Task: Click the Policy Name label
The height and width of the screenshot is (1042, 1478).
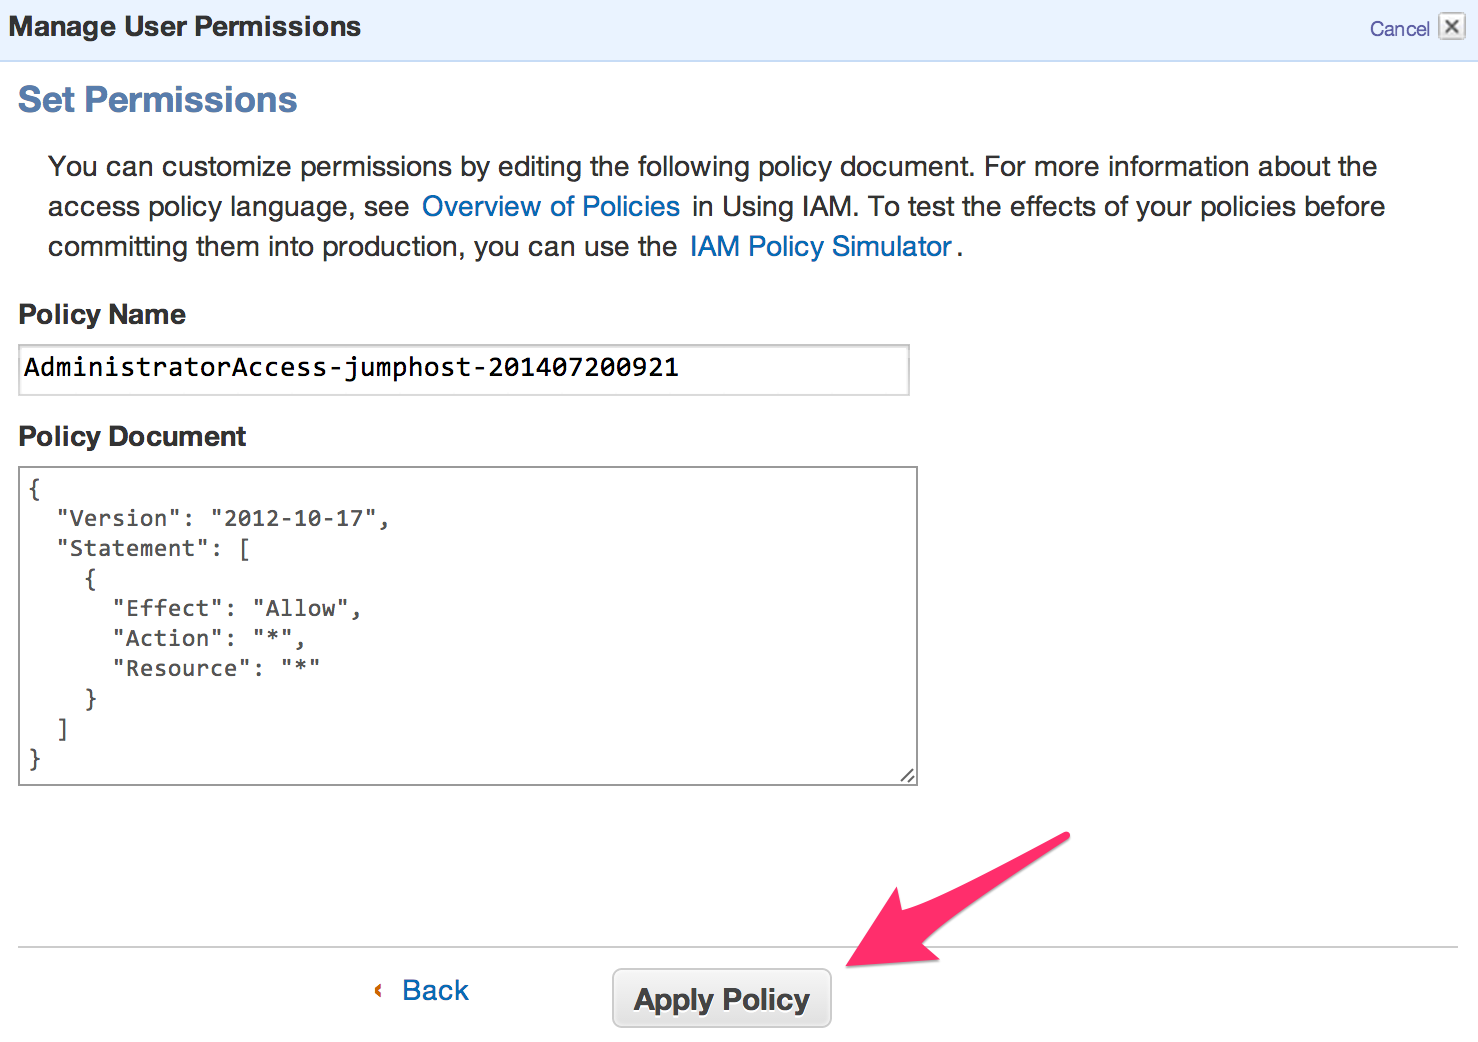Action: 102,314
